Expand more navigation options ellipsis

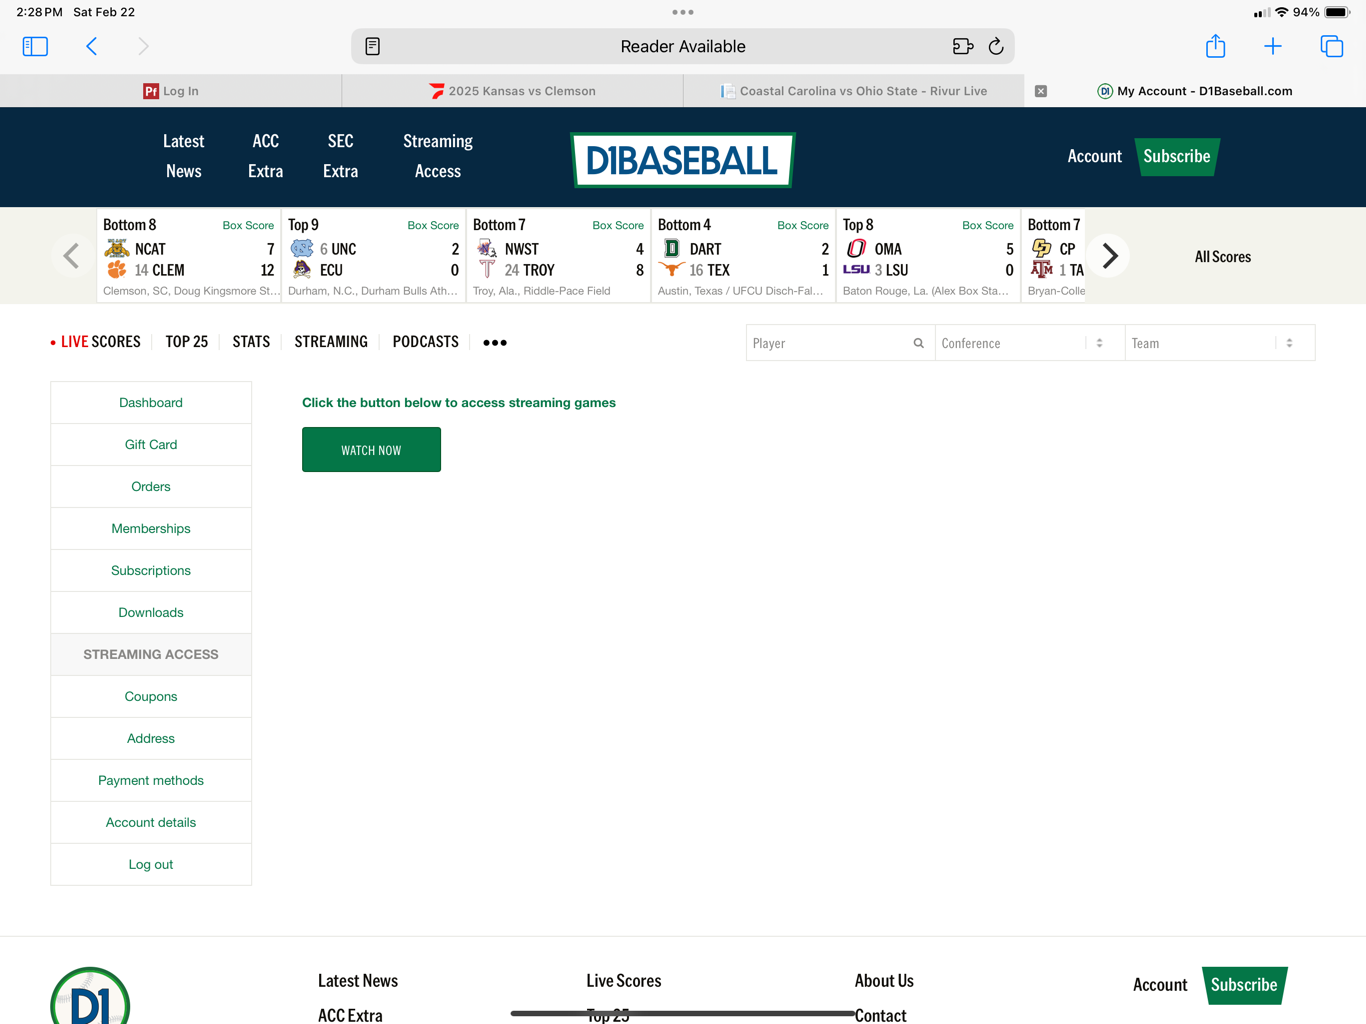pyautogui.click(x=495, y=343)
